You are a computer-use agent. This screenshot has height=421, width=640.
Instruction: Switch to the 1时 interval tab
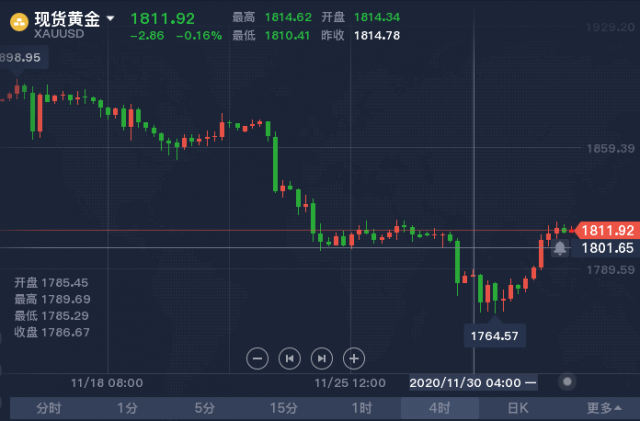[x=362, y=408]
